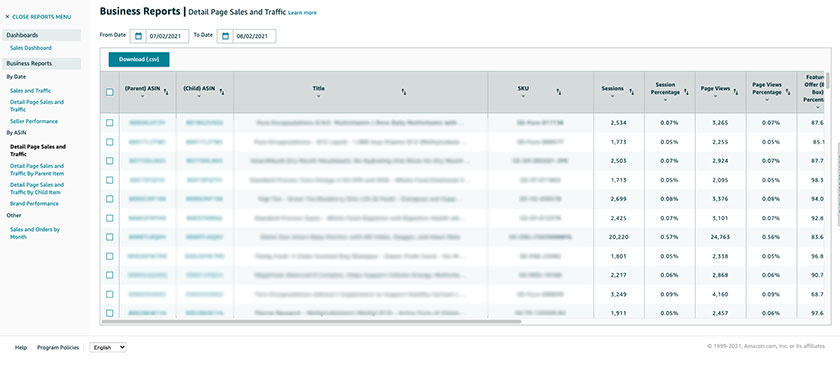Click the 24,763 page views cell
The image size is (840, 371).
[721, 237]
